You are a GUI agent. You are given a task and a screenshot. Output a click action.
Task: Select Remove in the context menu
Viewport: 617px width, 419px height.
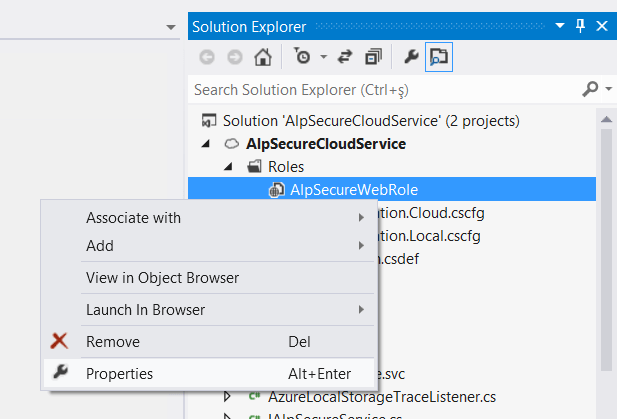(x=112, y=341)
